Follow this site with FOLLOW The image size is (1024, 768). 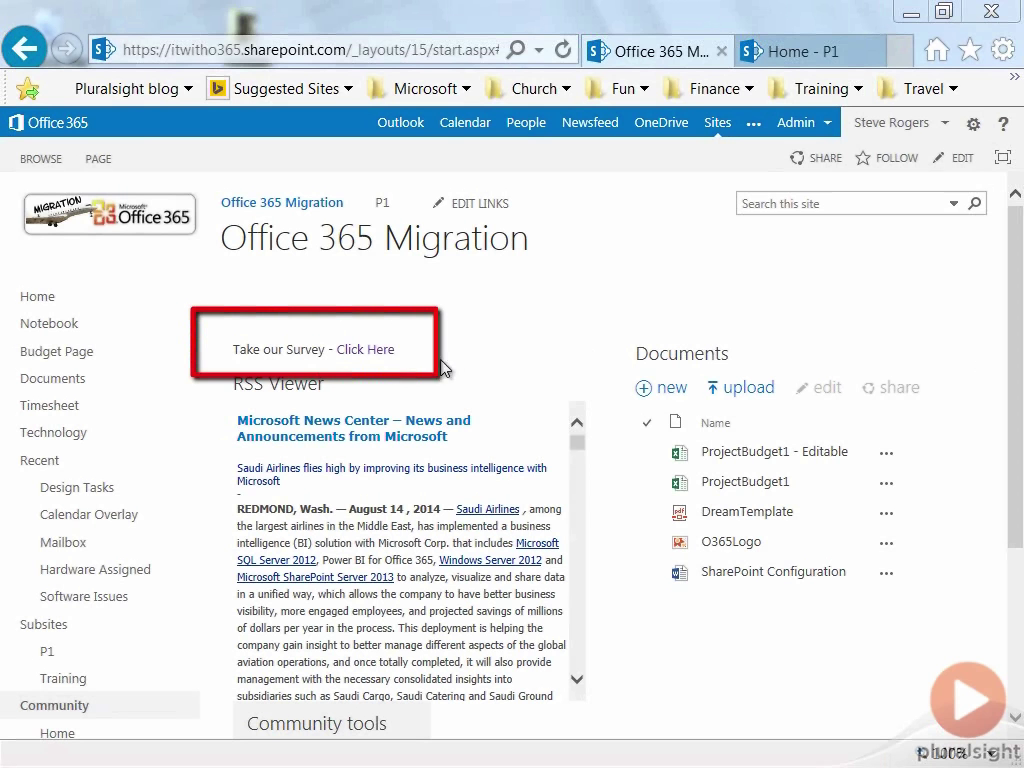click(886, 158)
